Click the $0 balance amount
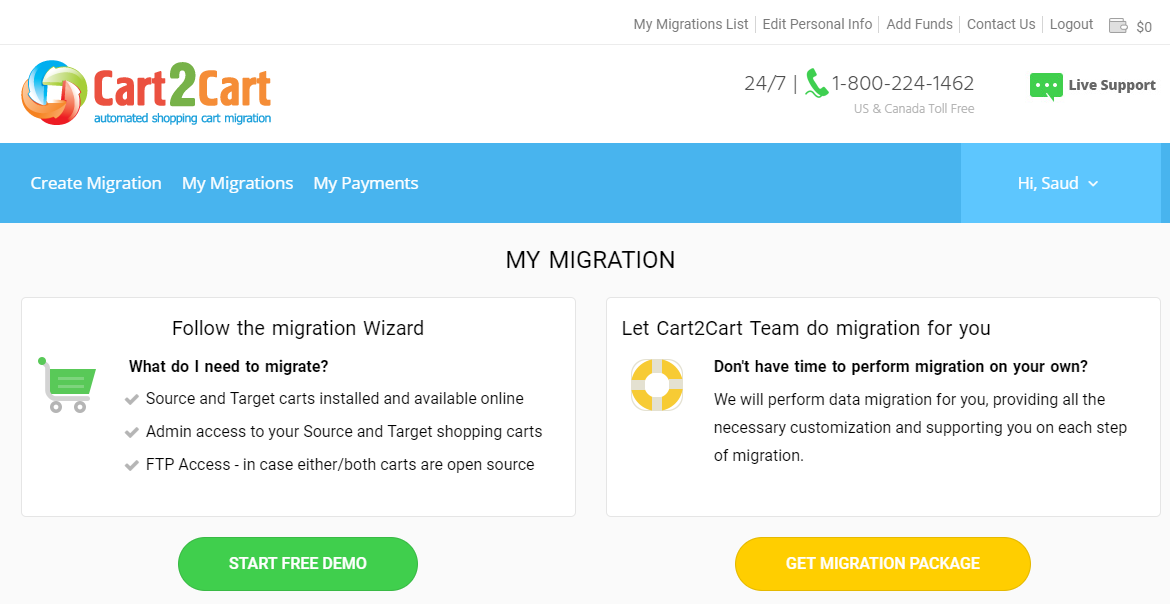Screen dimensions: 1170x604 coord(1144,28)
